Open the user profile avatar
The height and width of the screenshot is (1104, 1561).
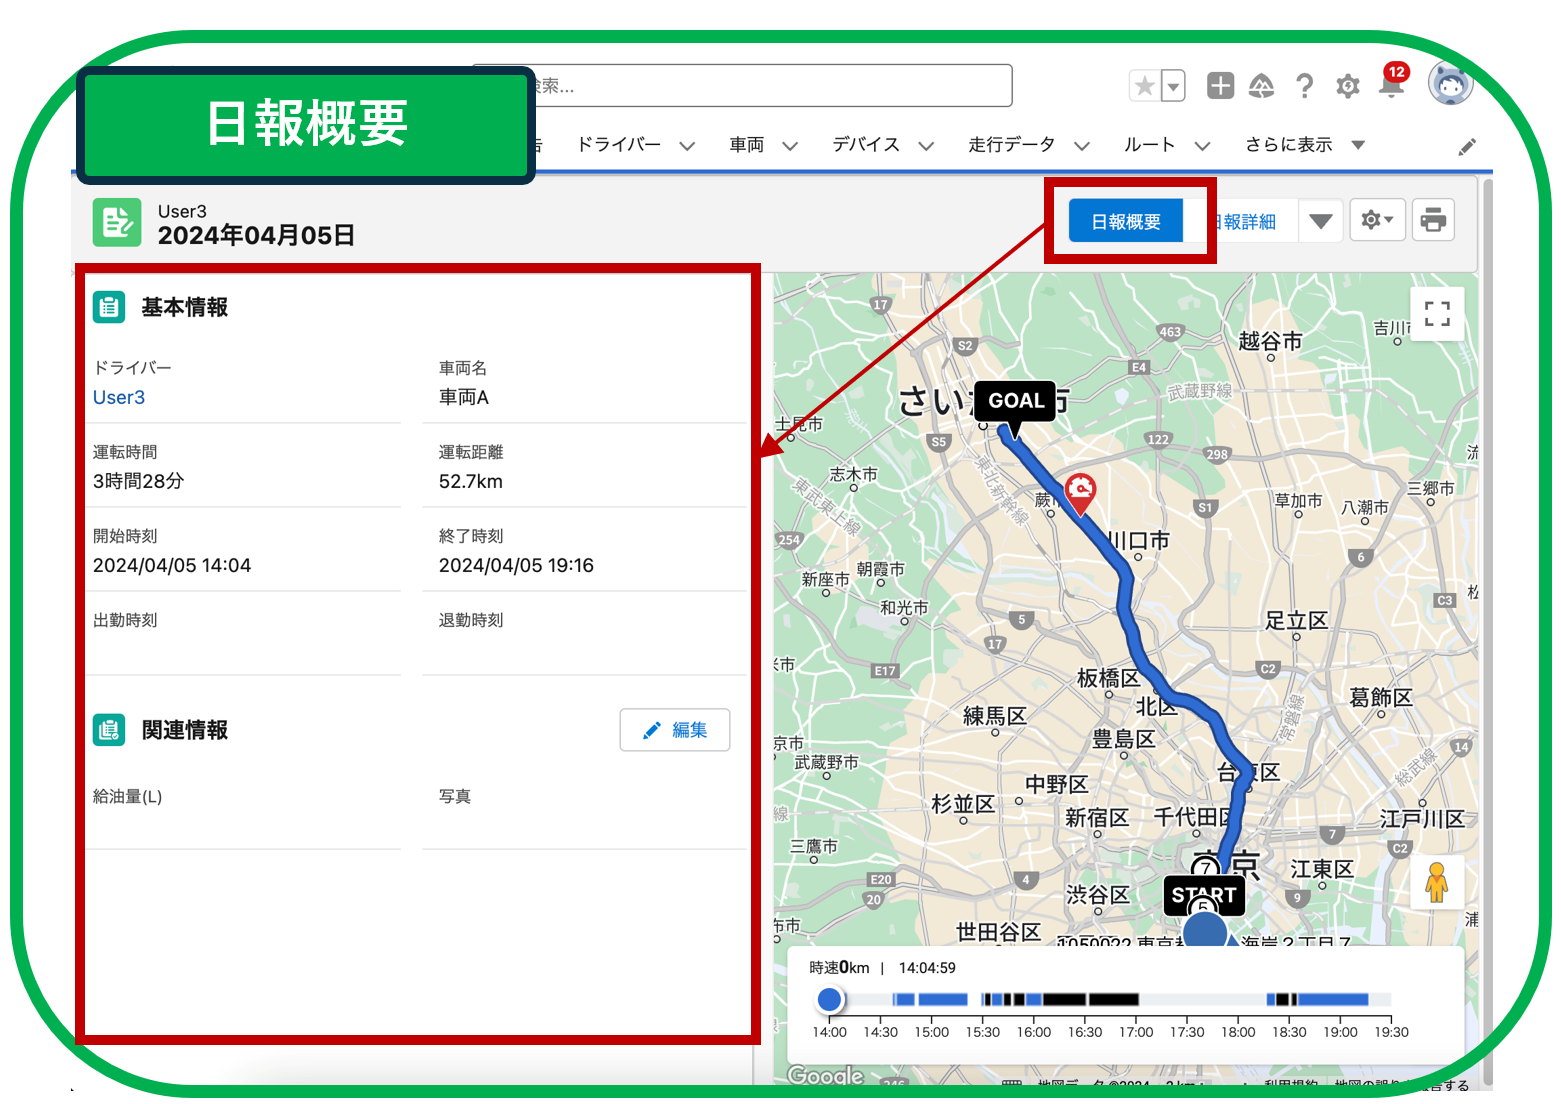tap(1450, 84)
